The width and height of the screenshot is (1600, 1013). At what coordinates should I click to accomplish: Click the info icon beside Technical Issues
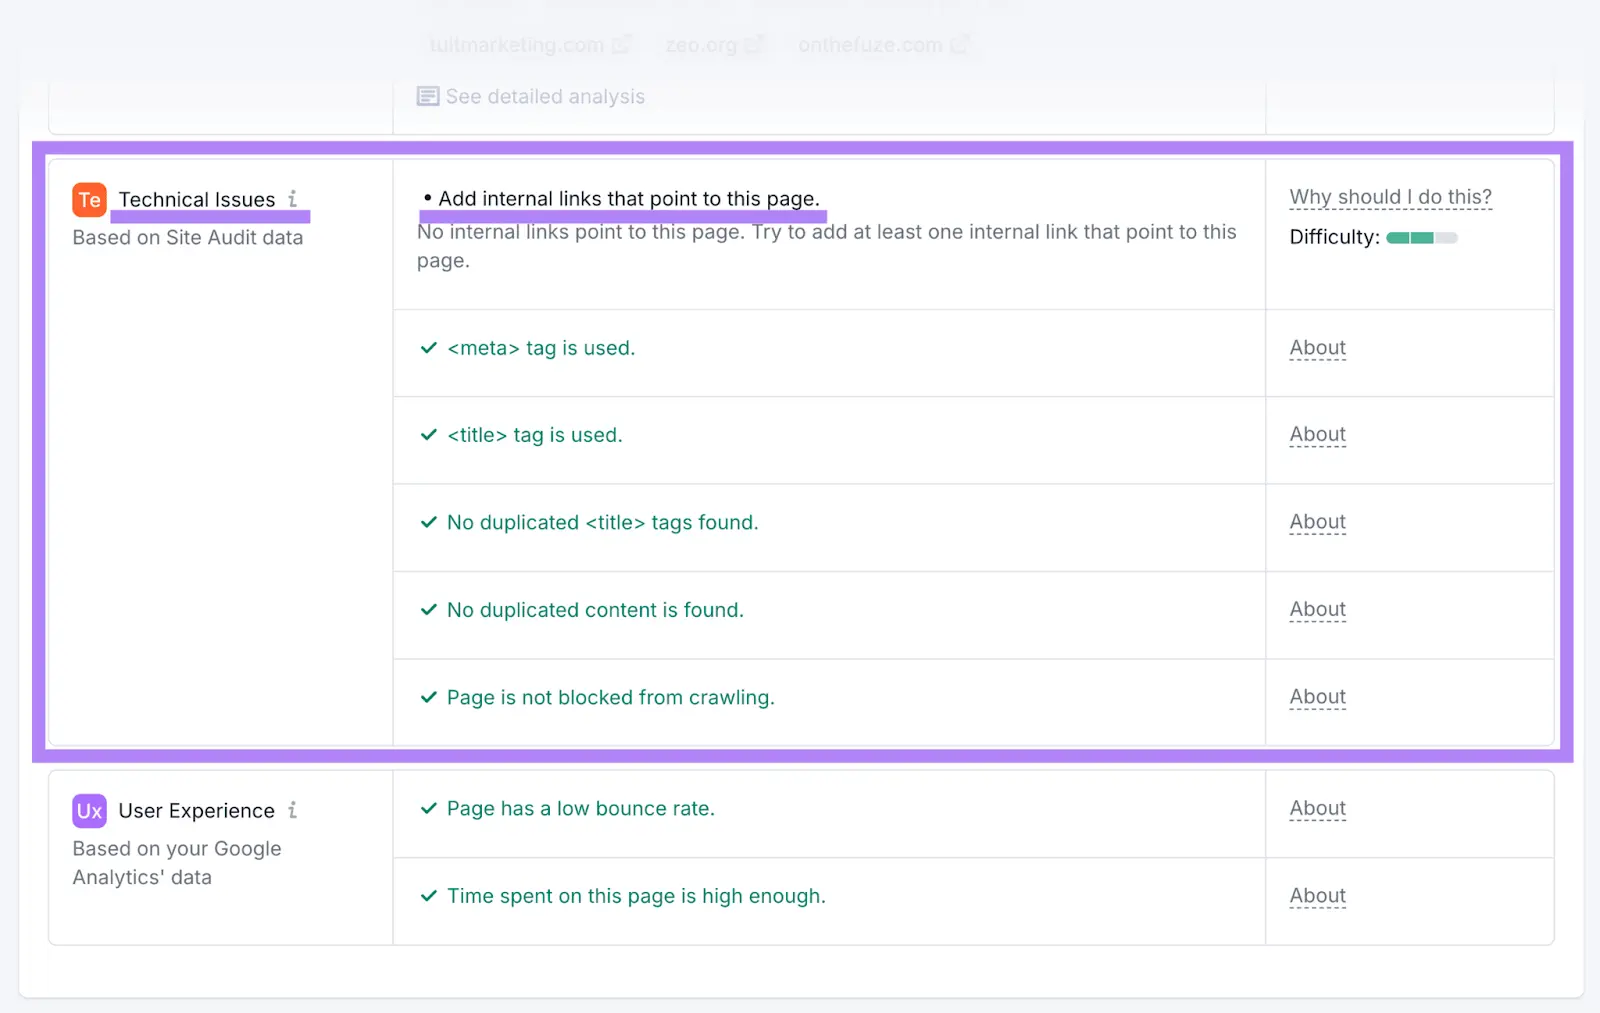tap(293, 199)
